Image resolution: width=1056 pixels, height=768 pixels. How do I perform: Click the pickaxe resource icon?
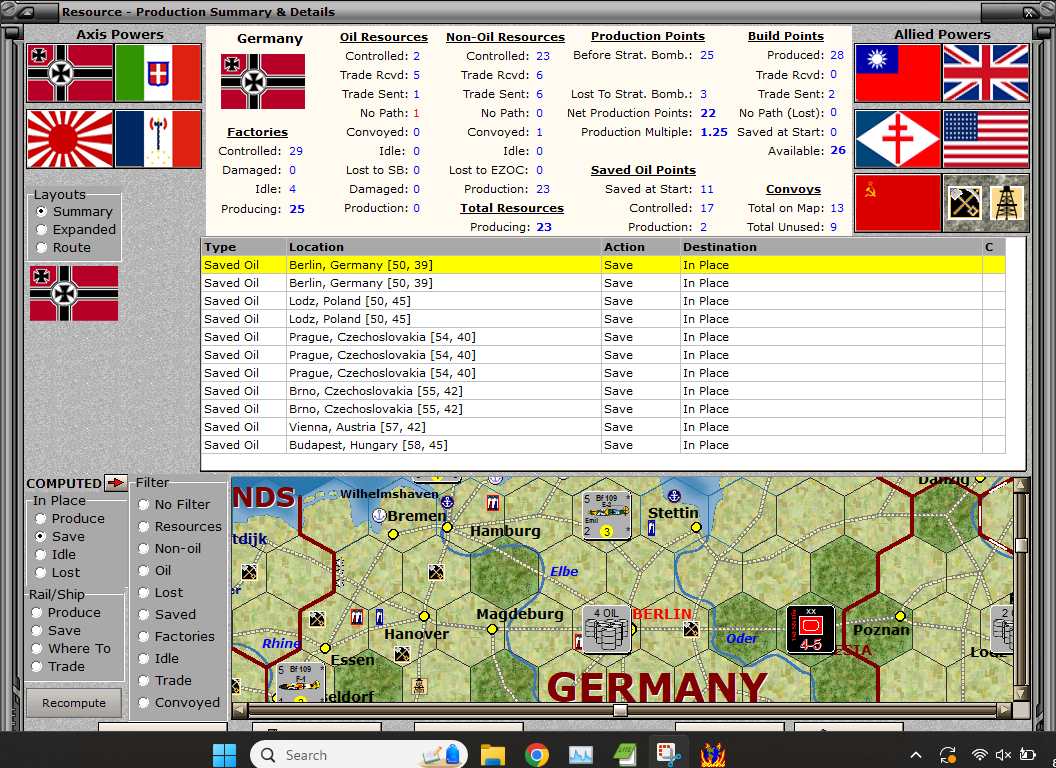coord(964,203)
